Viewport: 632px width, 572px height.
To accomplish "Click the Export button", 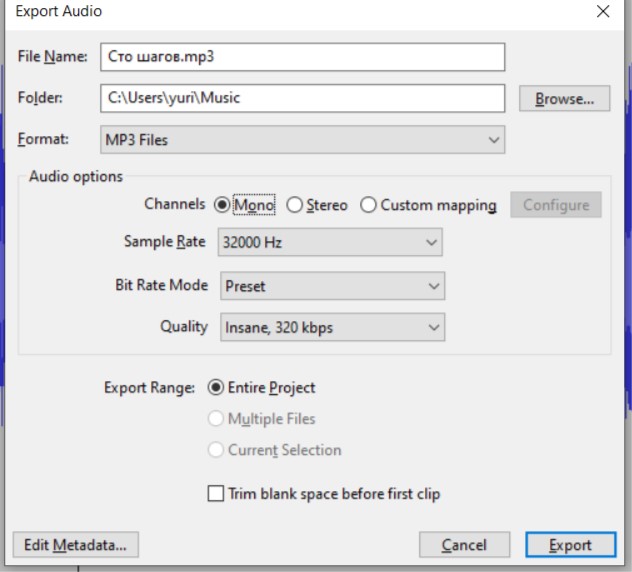I will tap(570, 545).
